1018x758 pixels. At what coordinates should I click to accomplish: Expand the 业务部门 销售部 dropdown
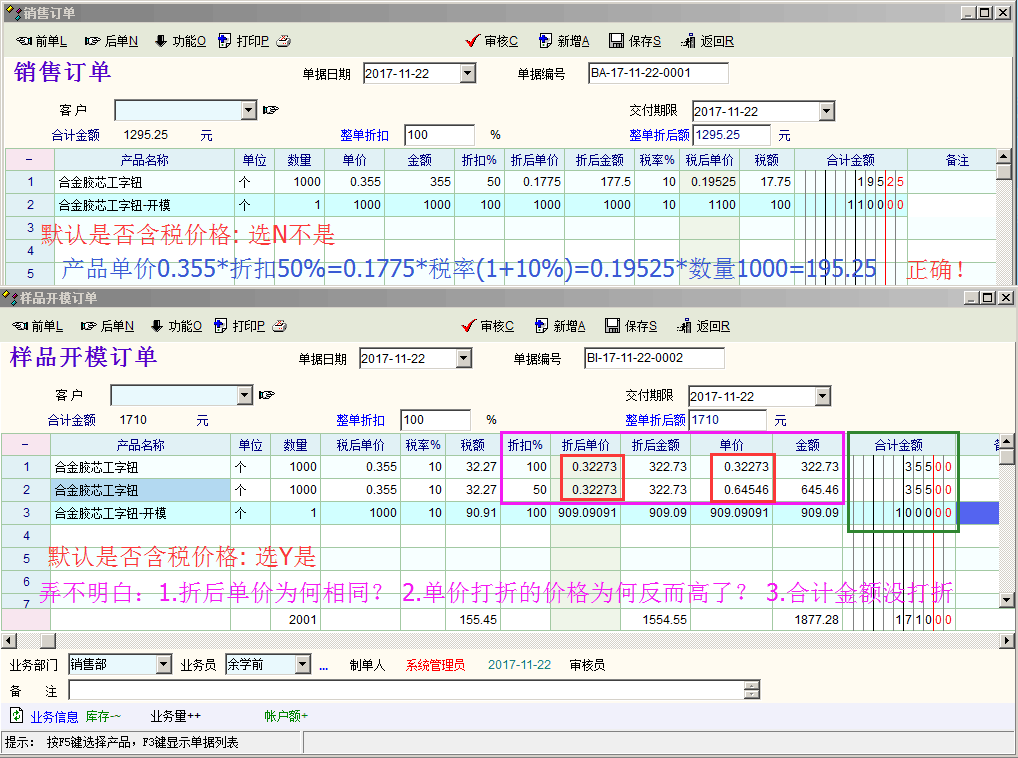point(164,665)
